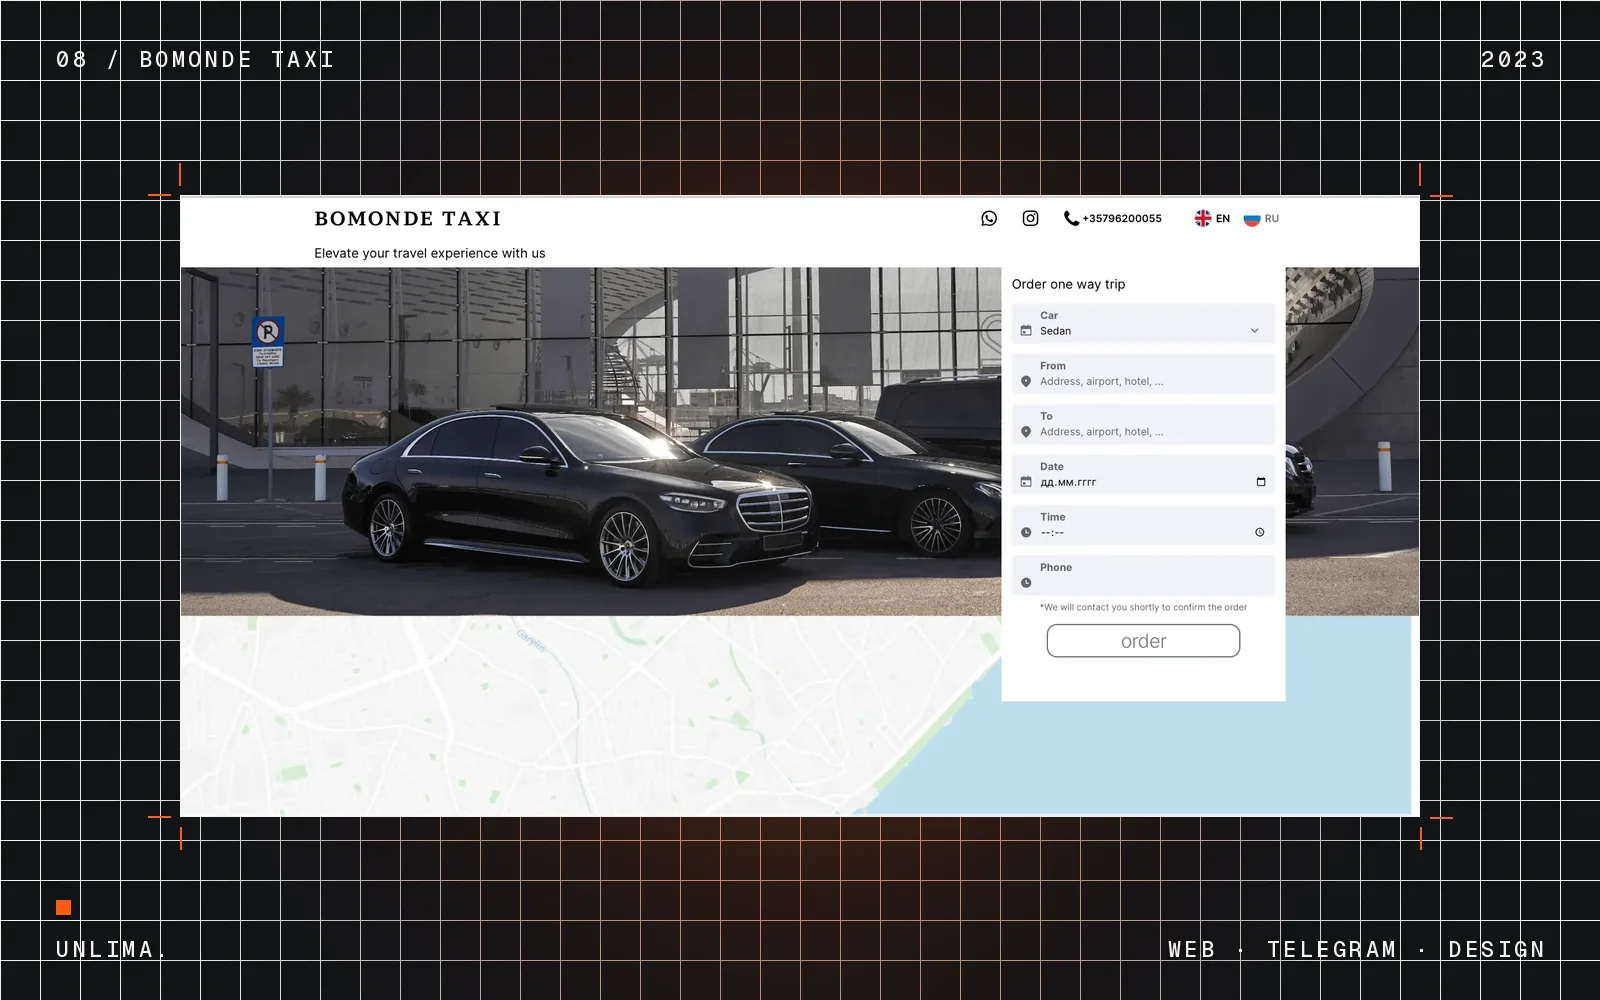Click the Phone number input field
This screenshot has width=1600, height=1000.
[x=1143, y=575]
